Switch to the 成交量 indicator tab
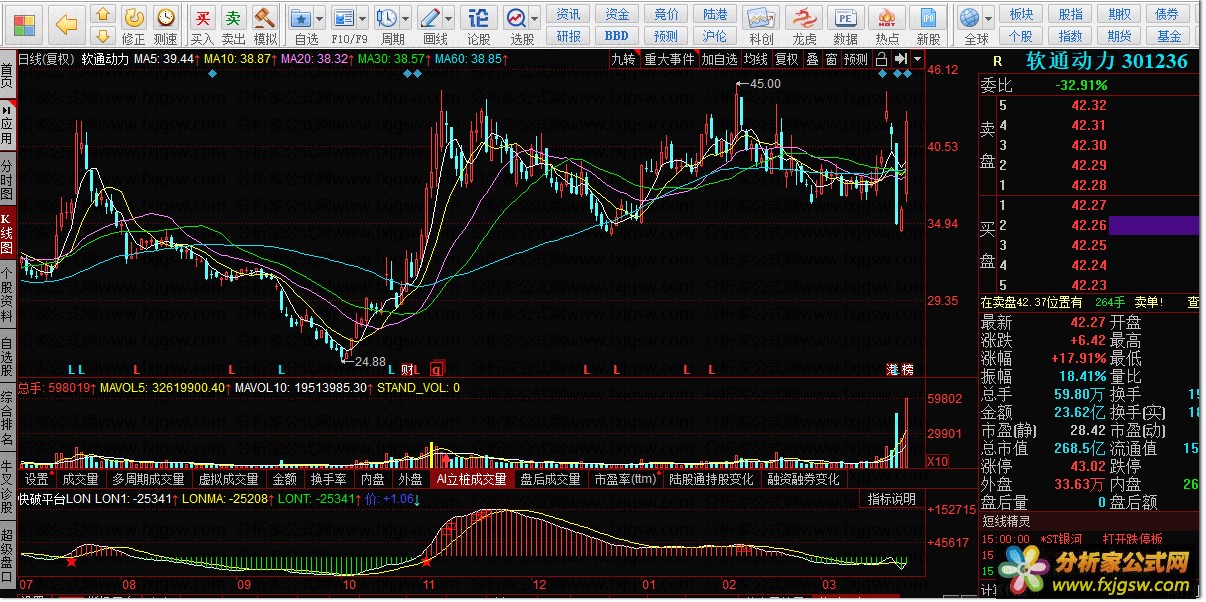 80,479
